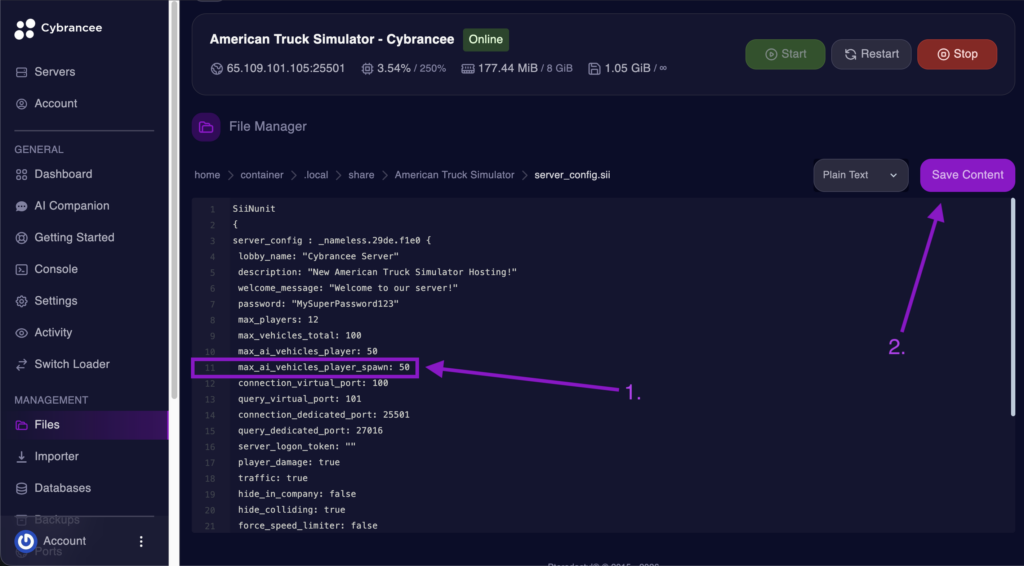Click the Databases stack icon
The width and height of the screenshot is (1024, 566).
22,488
